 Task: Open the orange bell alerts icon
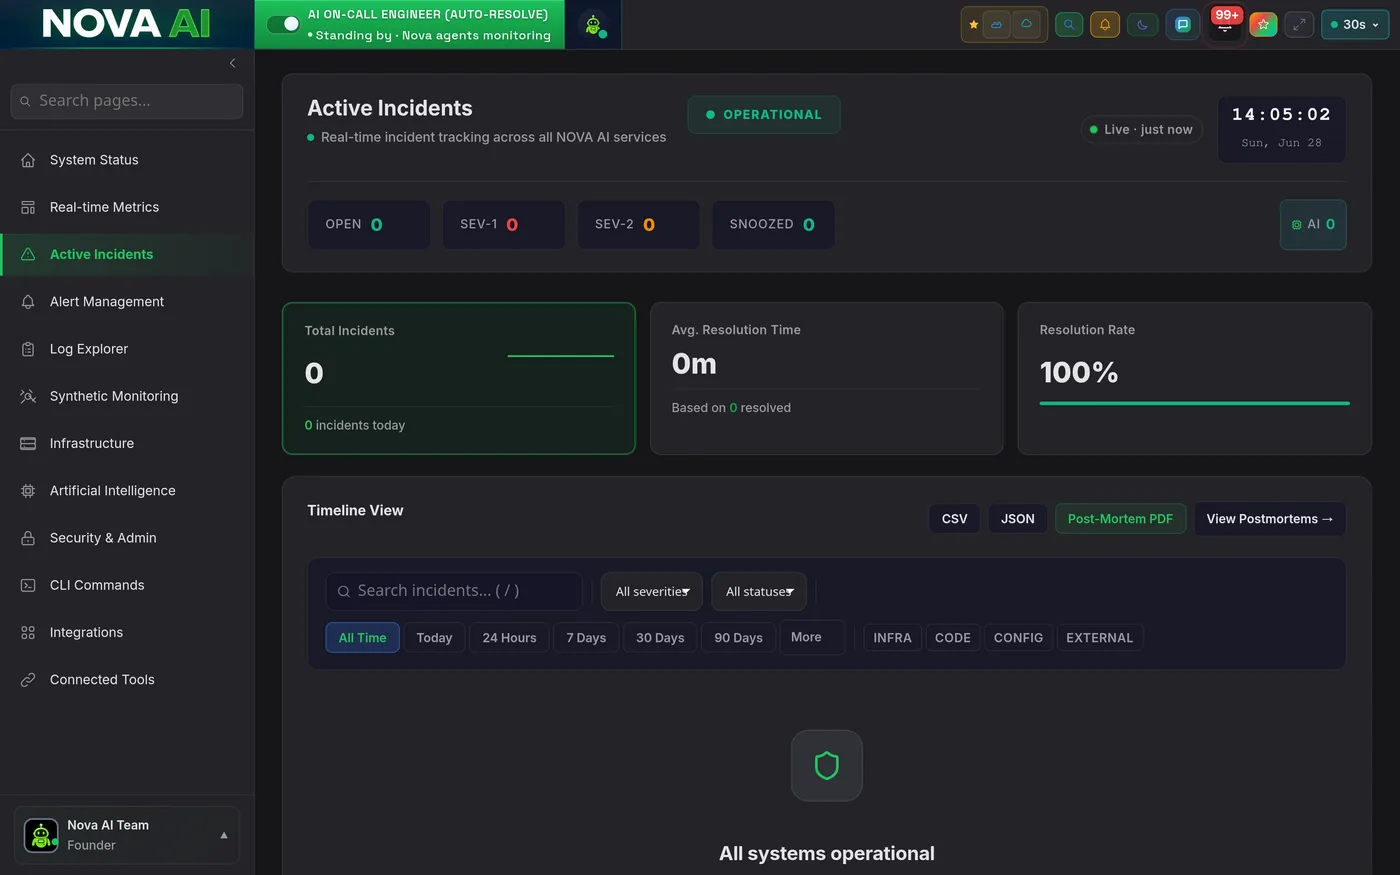coord(1105,25)
